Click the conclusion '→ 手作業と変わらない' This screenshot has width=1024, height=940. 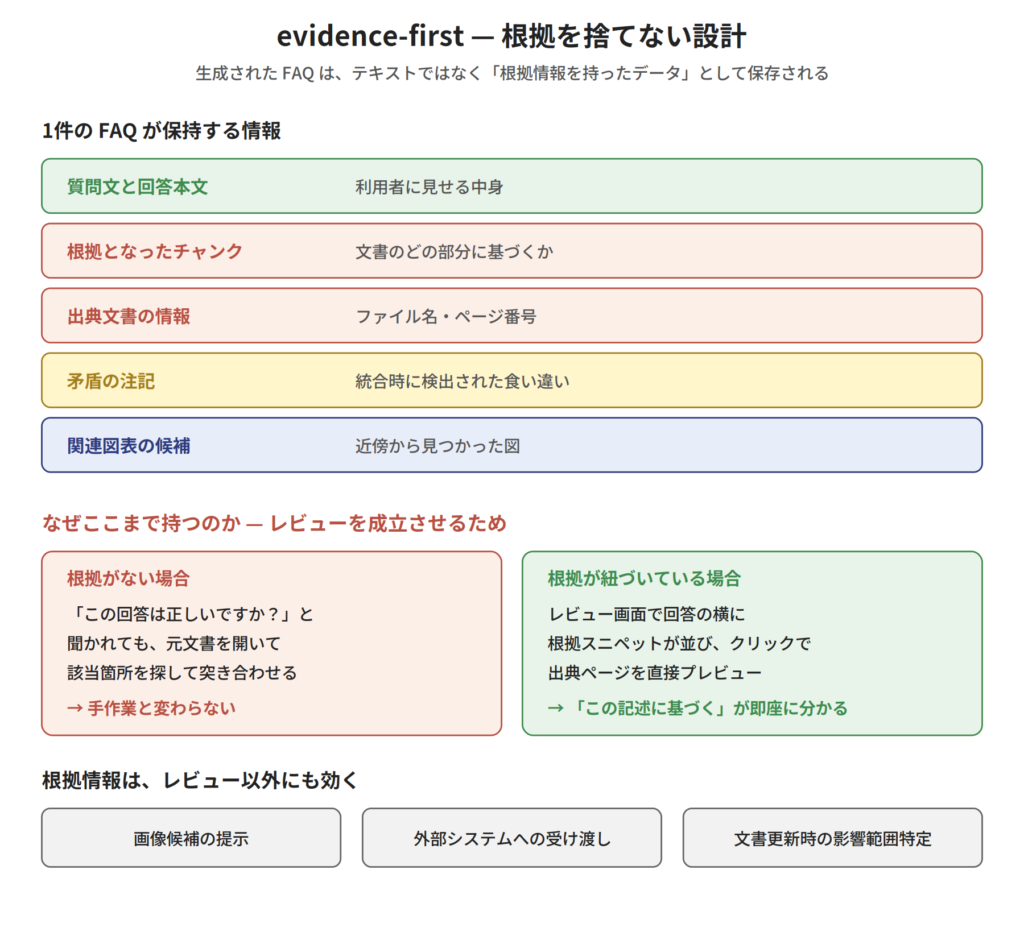coord(151,708)
